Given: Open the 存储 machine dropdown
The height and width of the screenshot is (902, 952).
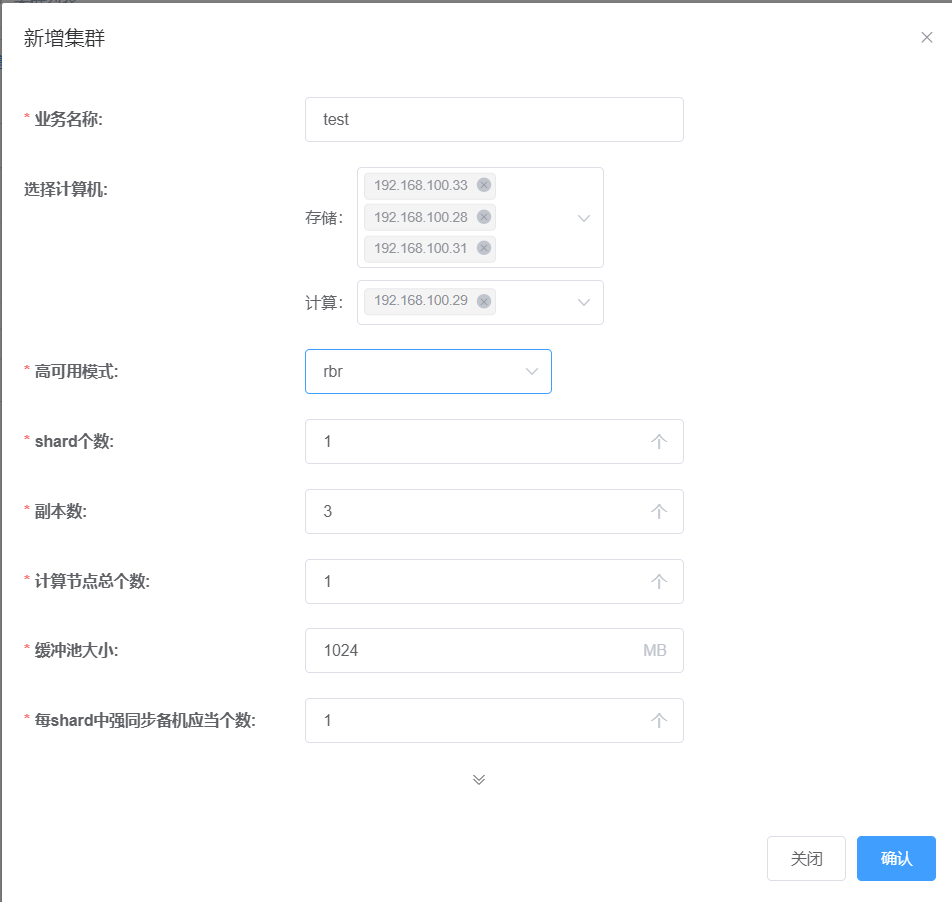Looking at the screenshot, I should [x=584, y=218].
